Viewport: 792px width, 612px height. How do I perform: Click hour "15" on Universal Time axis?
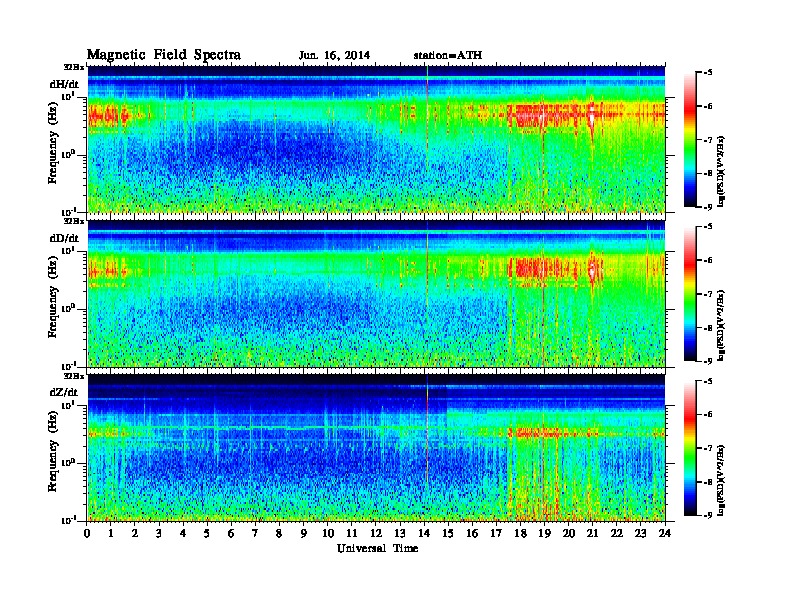click(x=448, y=534)
